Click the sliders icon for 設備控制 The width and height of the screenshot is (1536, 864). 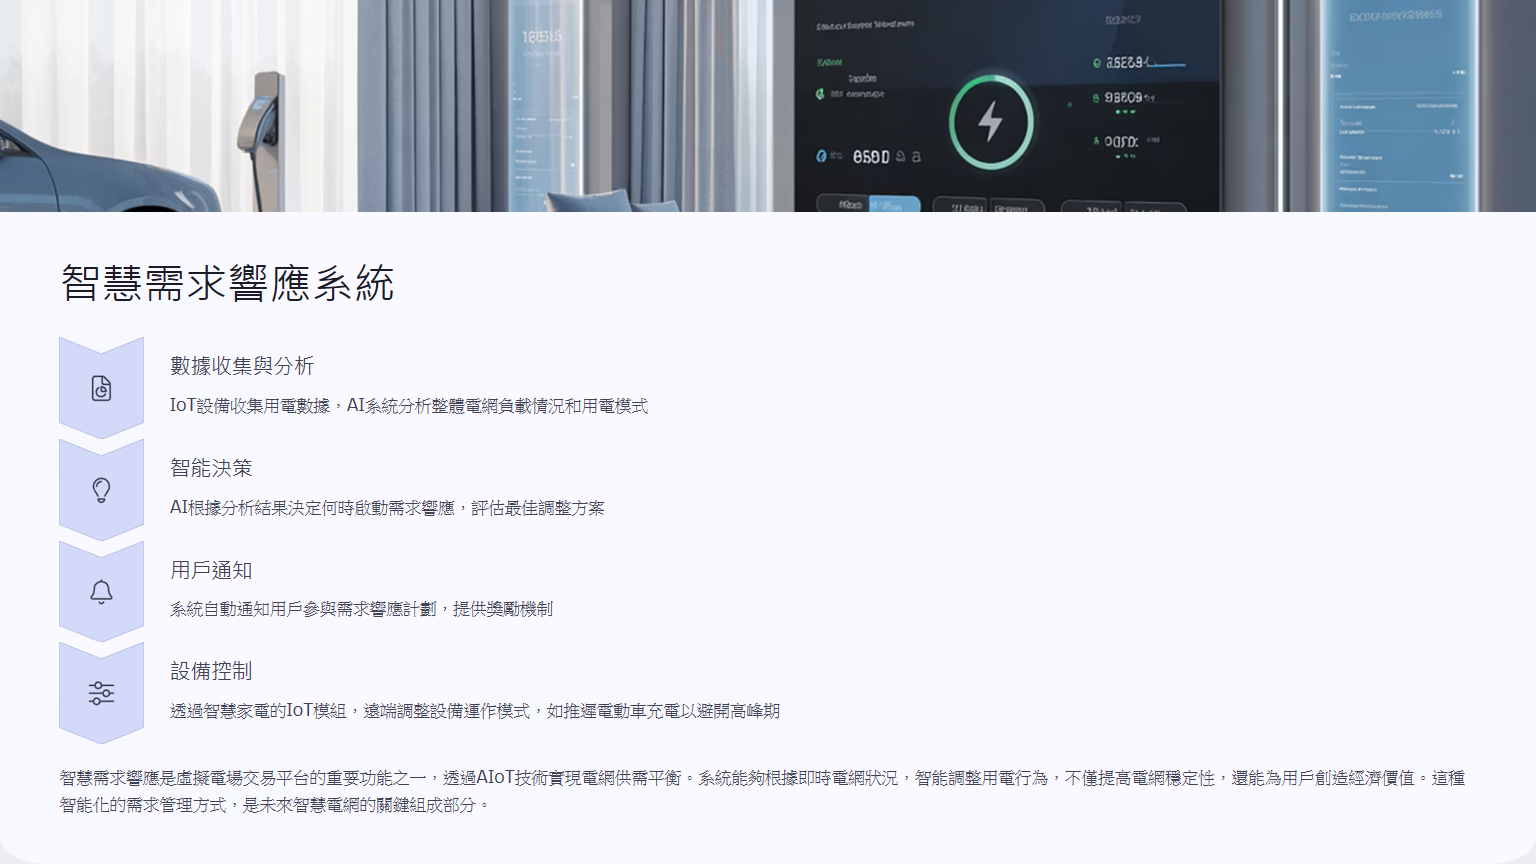101,693
